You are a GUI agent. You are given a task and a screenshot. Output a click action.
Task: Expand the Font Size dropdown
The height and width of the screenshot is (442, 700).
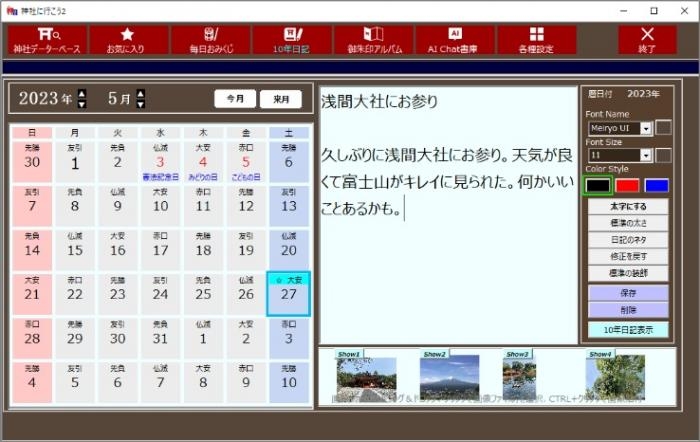coord(646,156)
